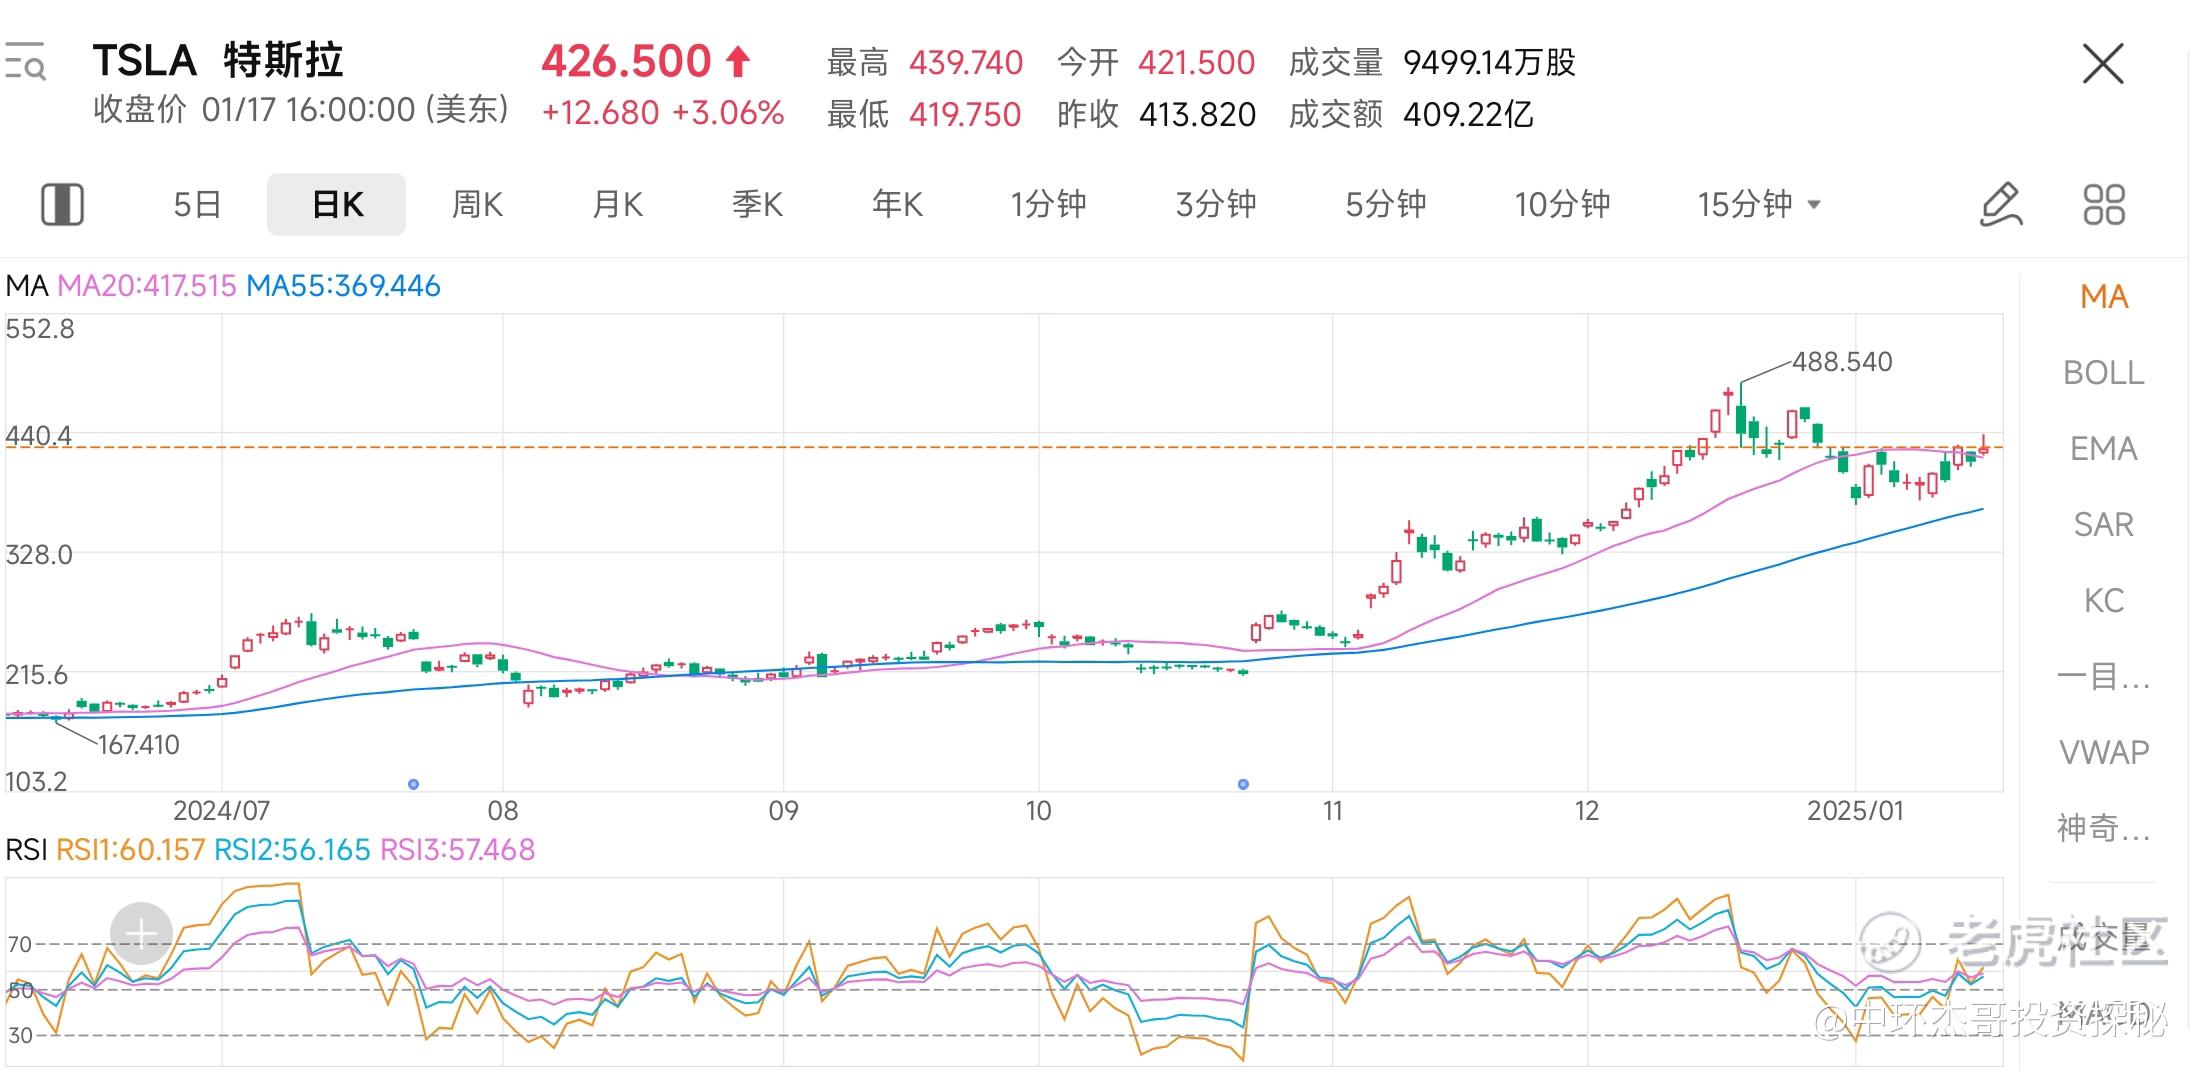Click the MA55:369.446 legend label
Image resolution: width=2212 pixels, height=1070 pixels.
pyautogui.click(x=343, y=286)
